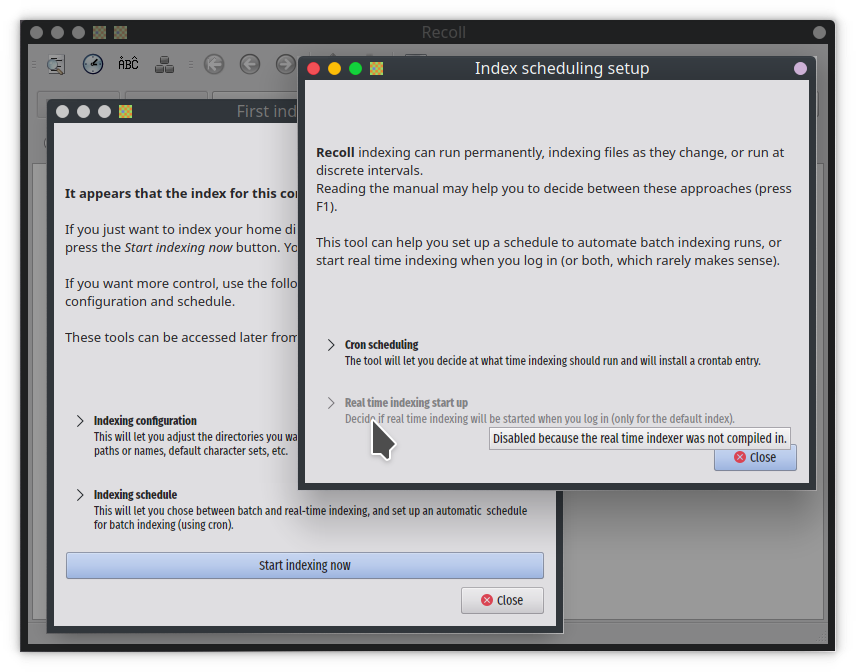This screenshot has height=672, width=856.
Task: Click the purple dot in scheduling title bar
Action: pos(799,69)
